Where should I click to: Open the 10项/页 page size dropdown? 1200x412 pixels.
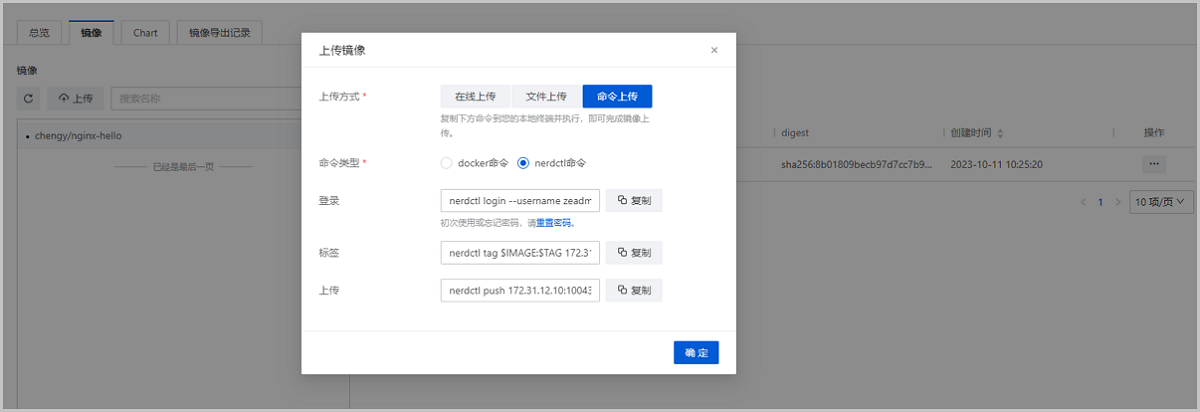[x=1160, y=202]
